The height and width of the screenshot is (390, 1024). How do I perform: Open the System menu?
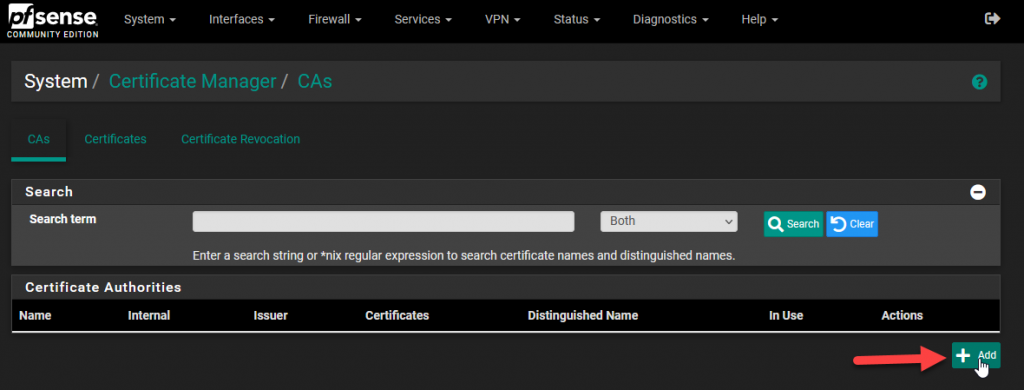coord(150,20)
